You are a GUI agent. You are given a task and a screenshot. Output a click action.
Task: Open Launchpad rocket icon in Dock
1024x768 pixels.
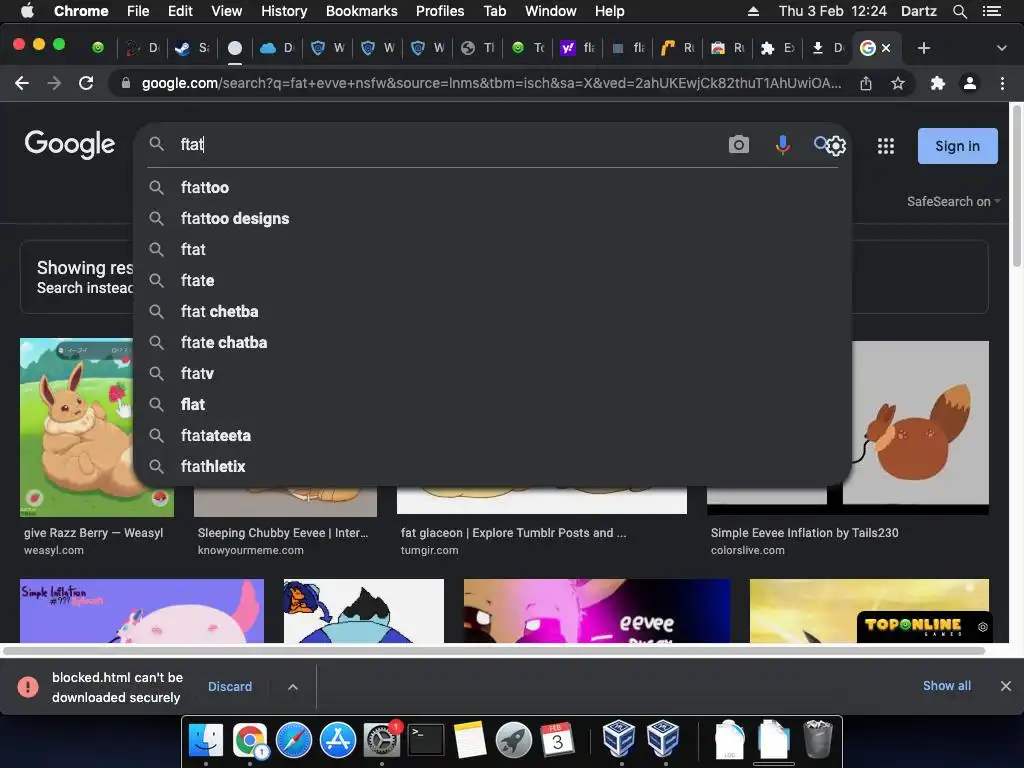click(x=513, y=740)
